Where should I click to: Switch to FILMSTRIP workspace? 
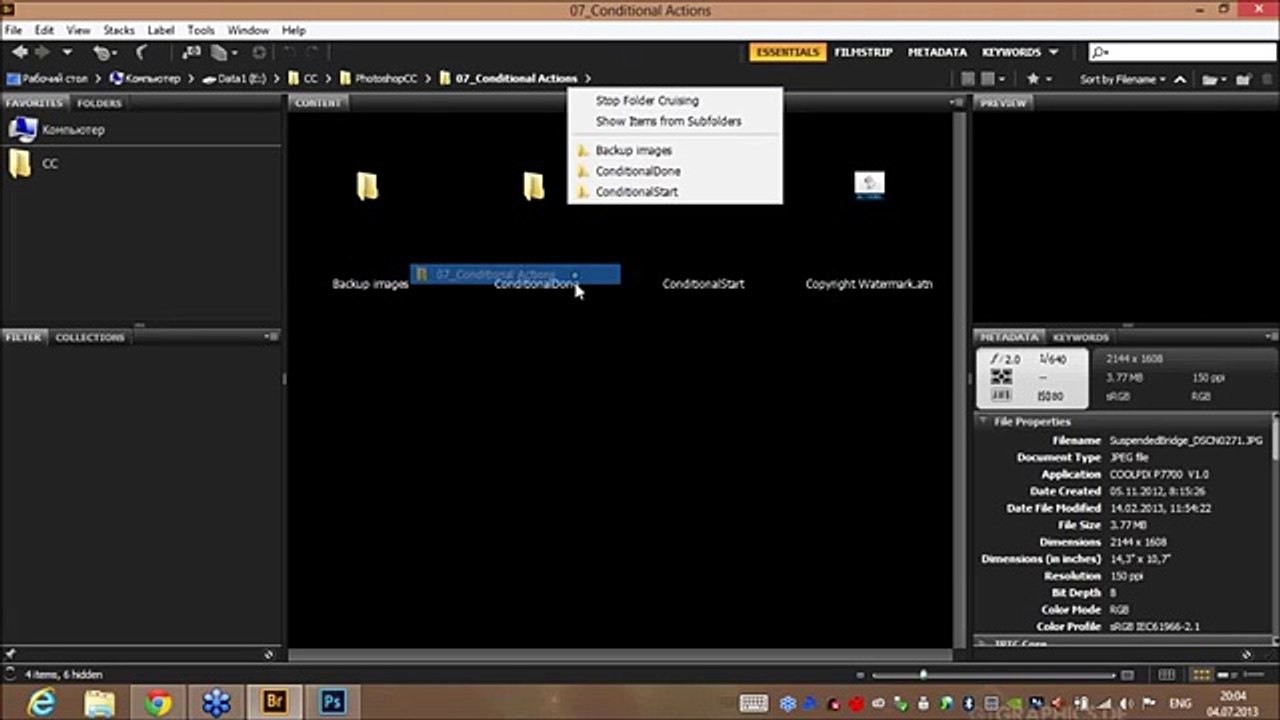863,52
